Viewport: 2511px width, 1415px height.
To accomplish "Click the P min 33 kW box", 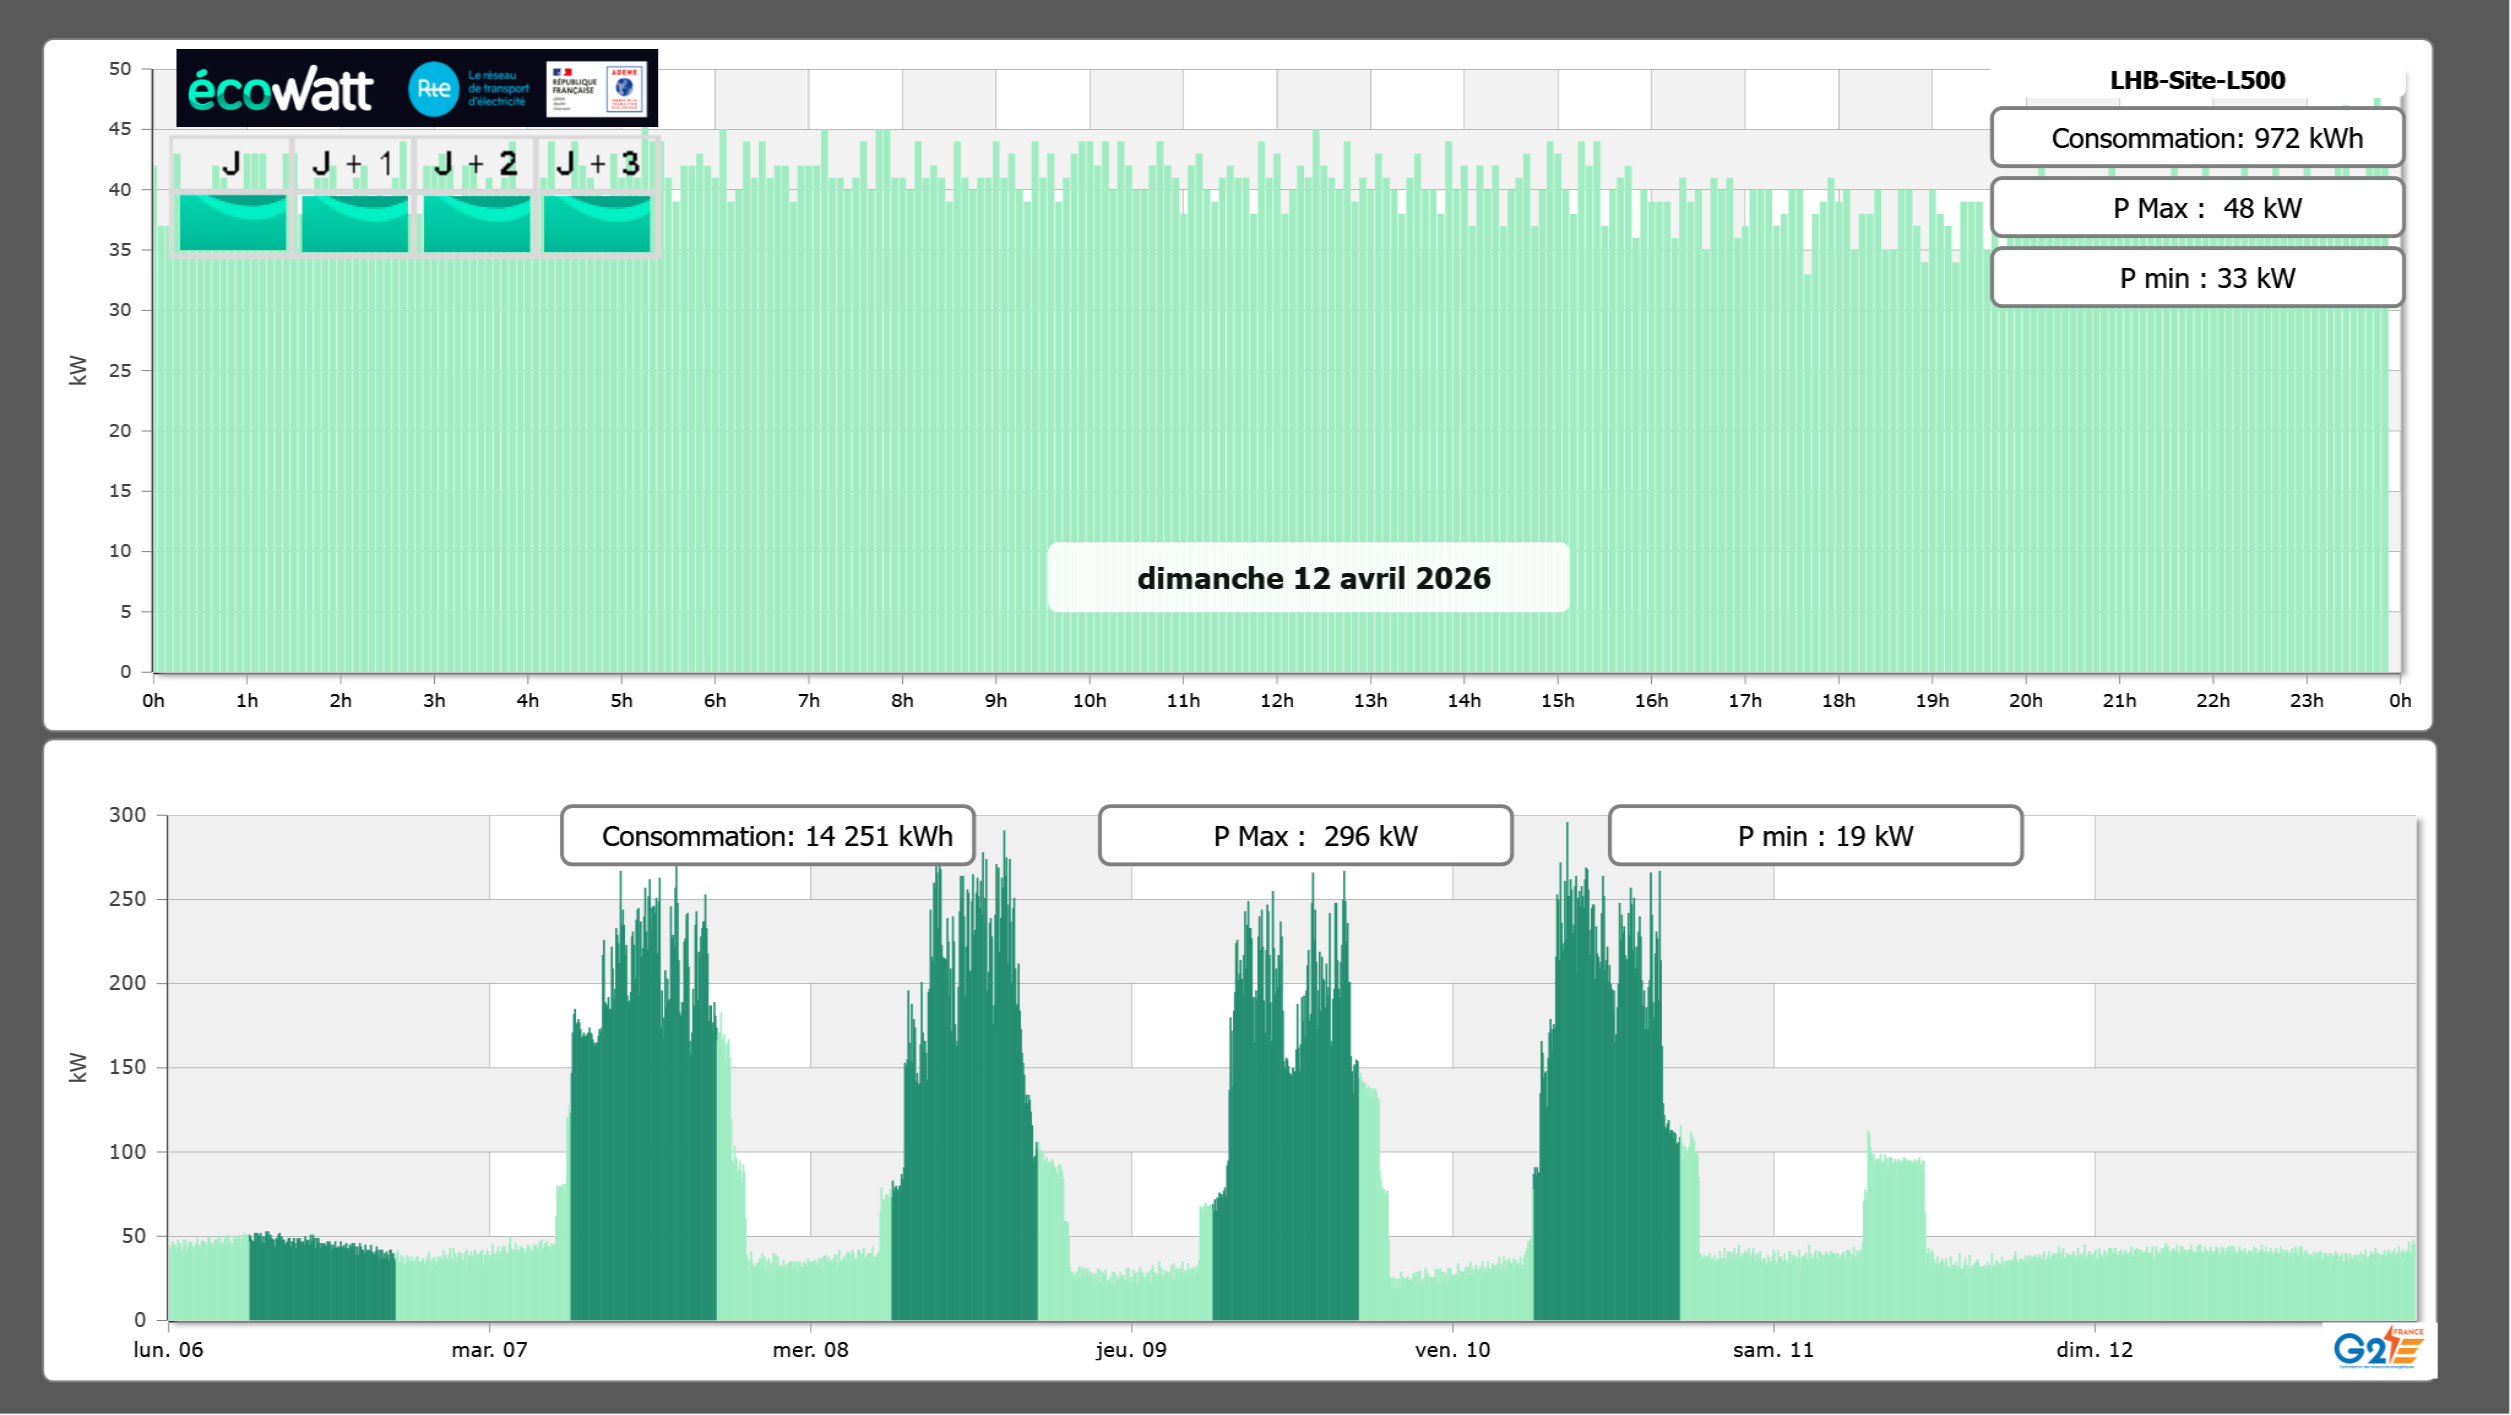I will coord(2196,278).
